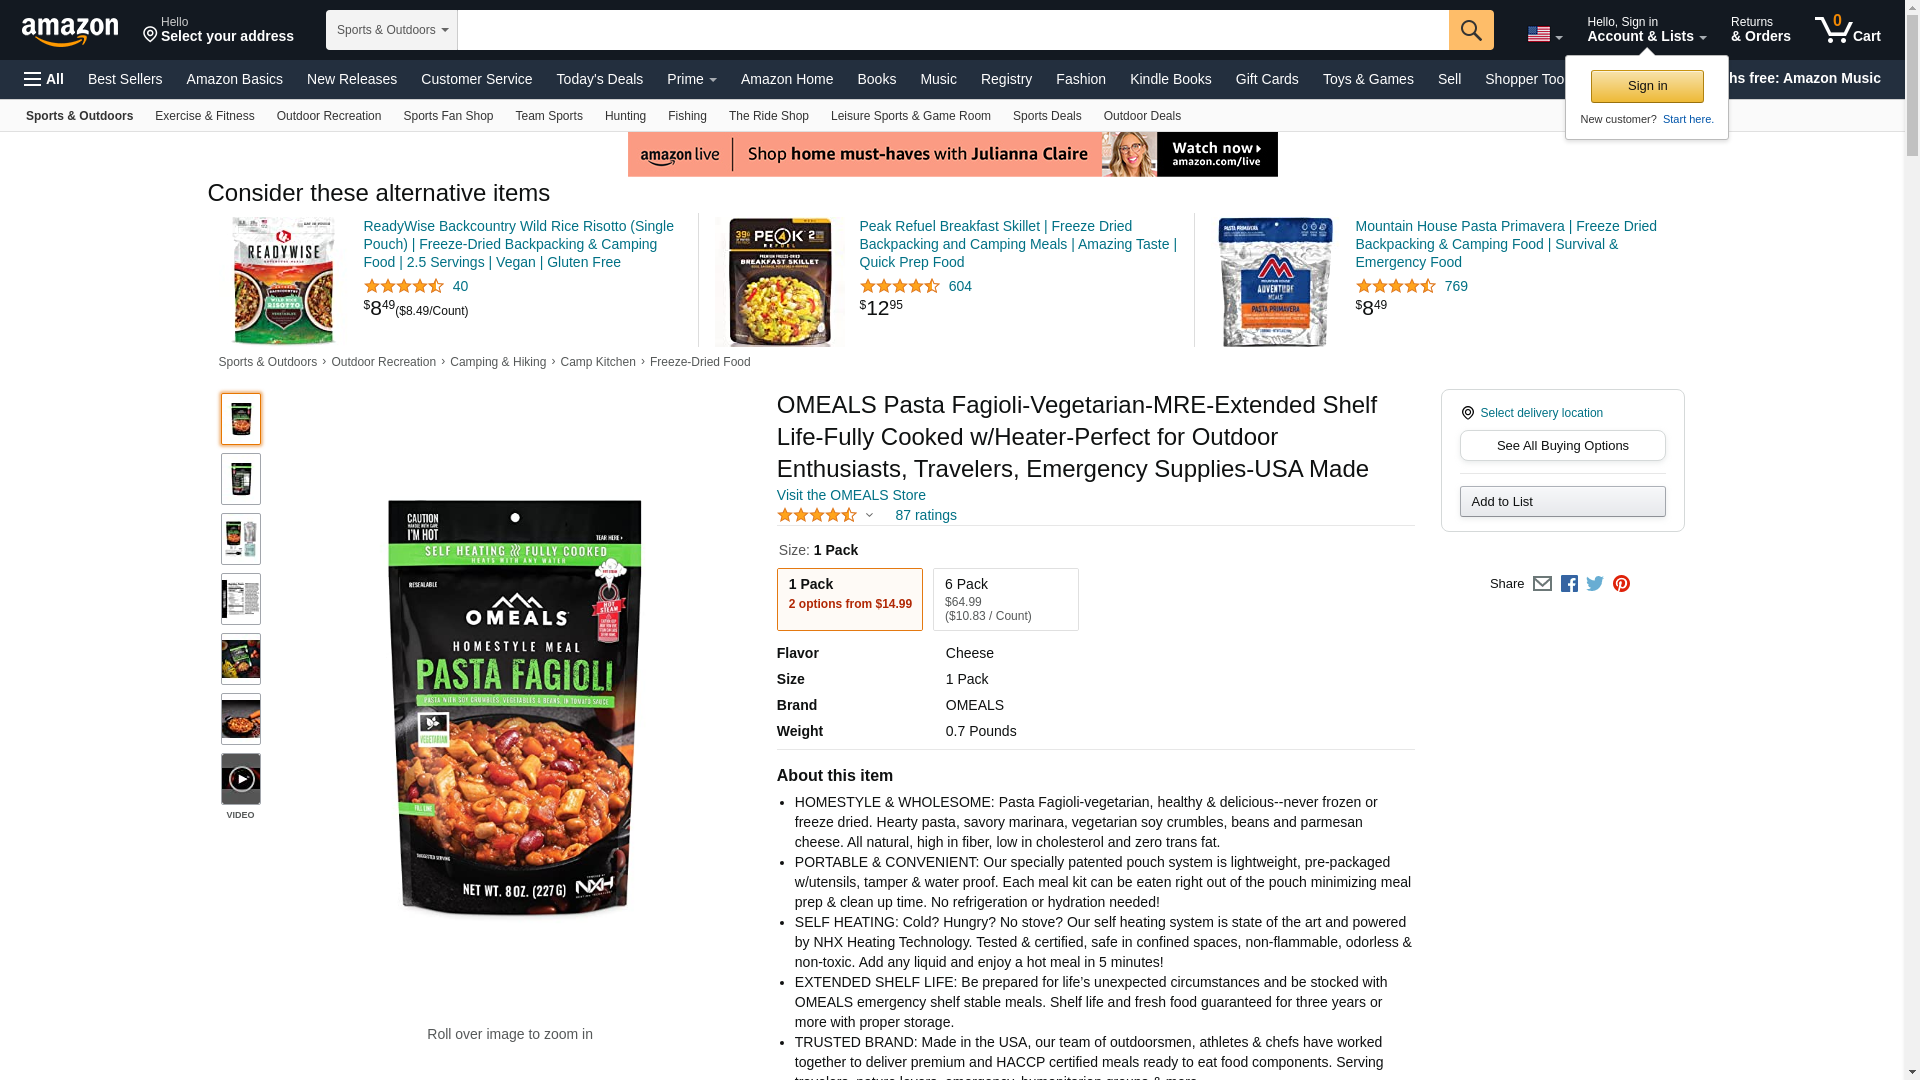Visit the OMEALS Store link
Viewport: 1920px width, 1080px height.
point(851,495)
